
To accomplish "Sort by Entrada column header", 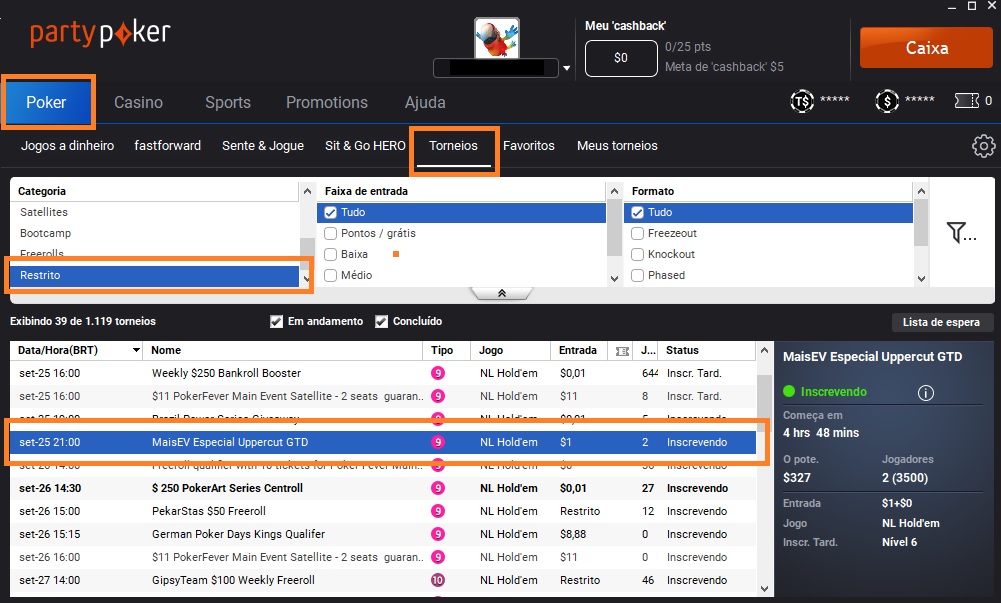I will tap(578, 350).
